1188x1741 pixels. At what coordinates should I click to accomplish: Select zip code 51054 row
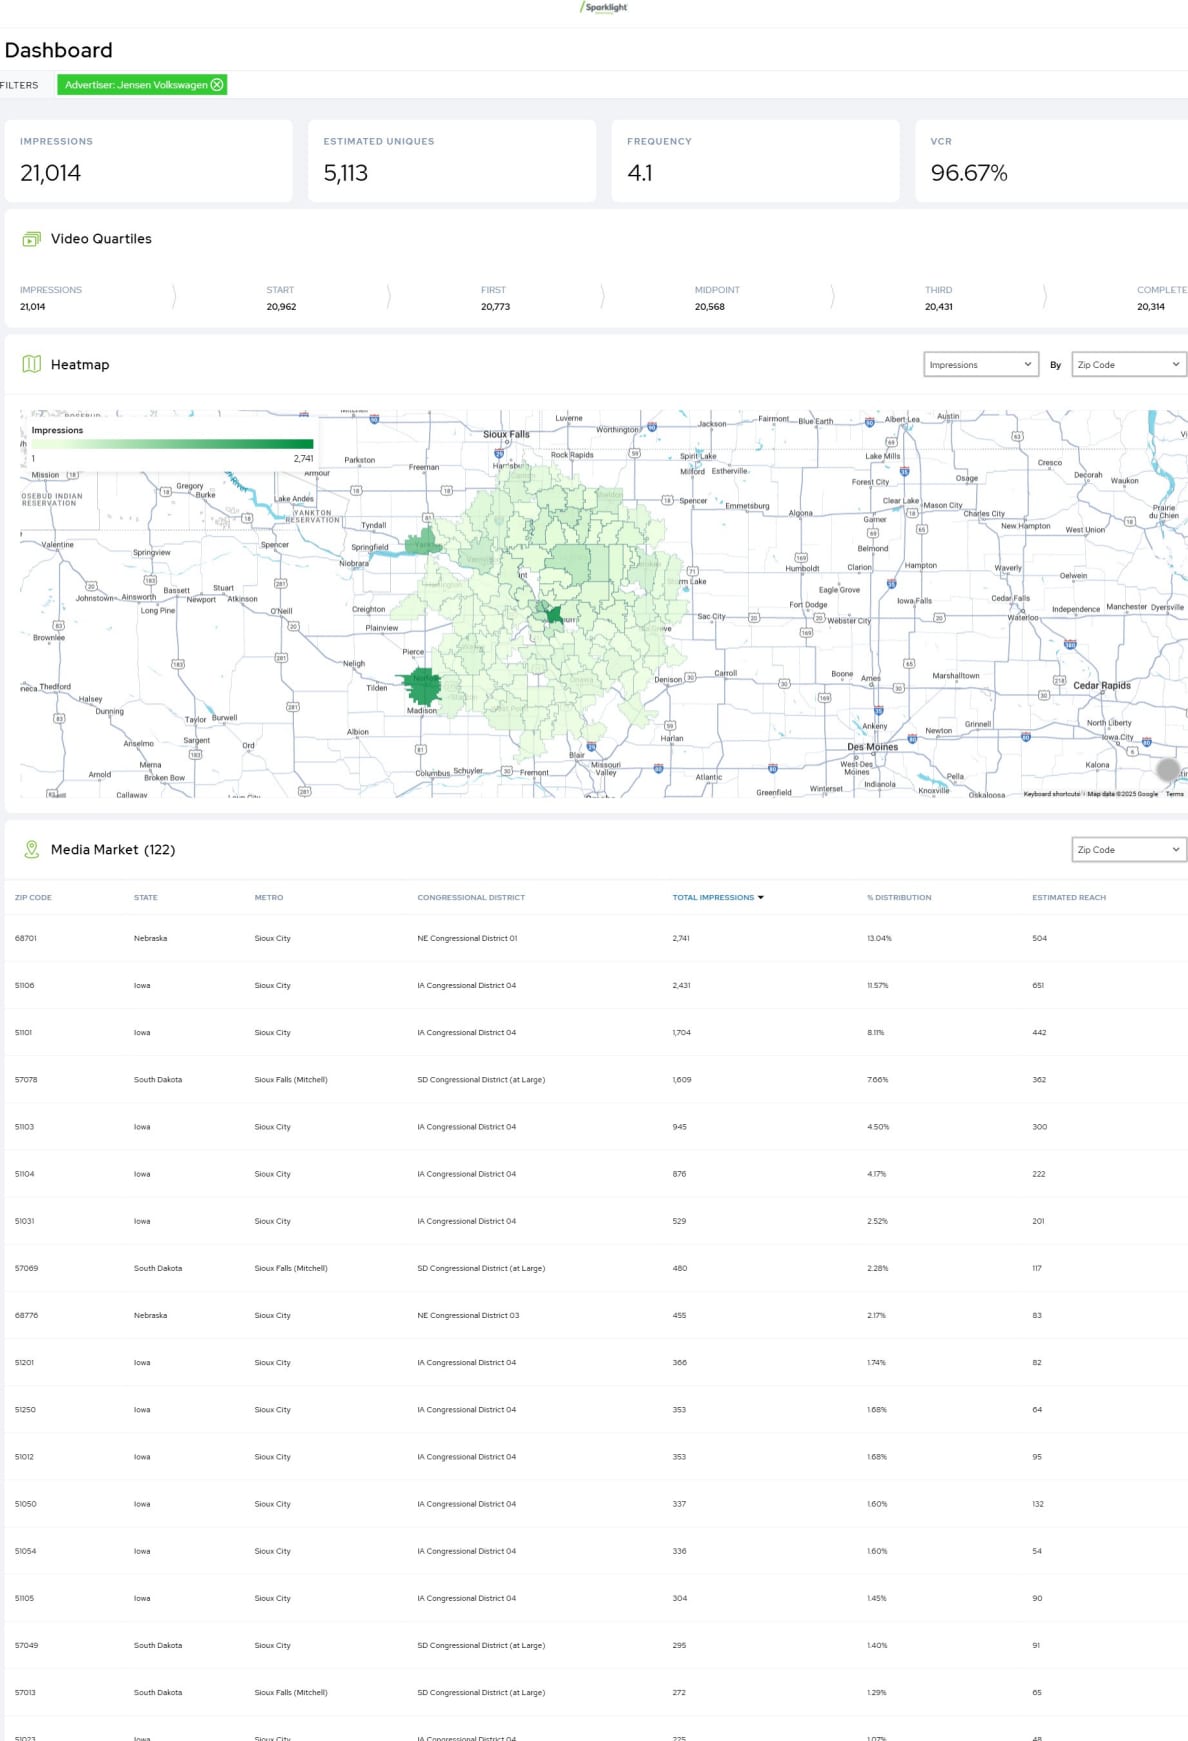tap(594, 1551)
